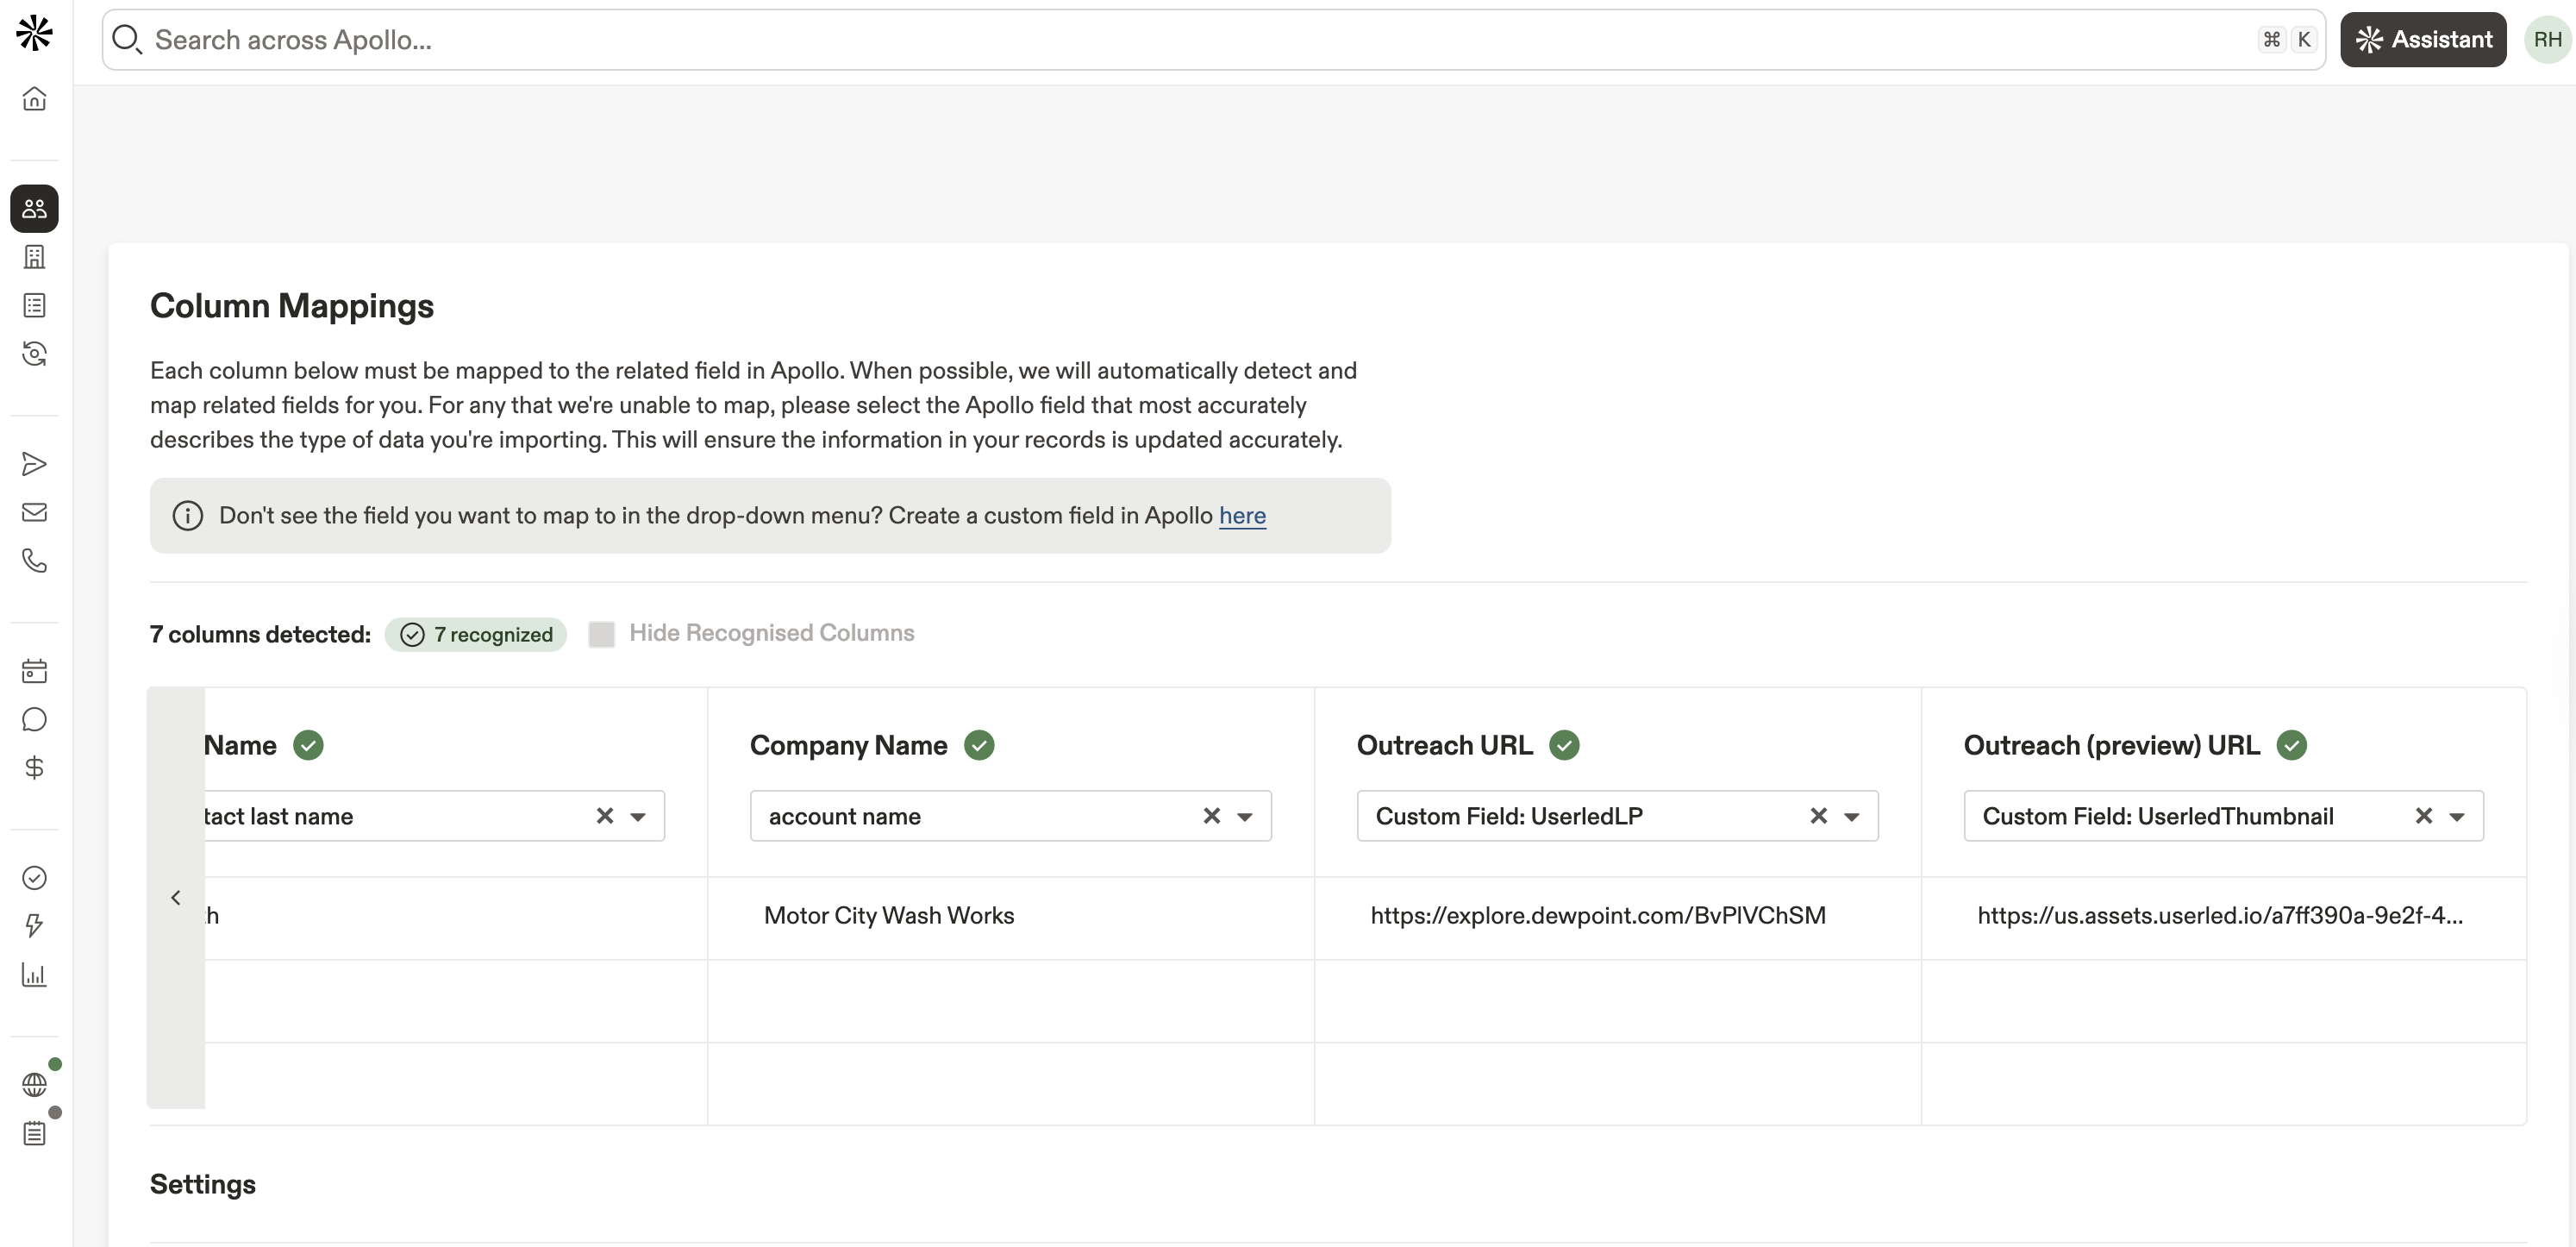
Task: Open the RH profile avatar menu
Action: 2547,40
